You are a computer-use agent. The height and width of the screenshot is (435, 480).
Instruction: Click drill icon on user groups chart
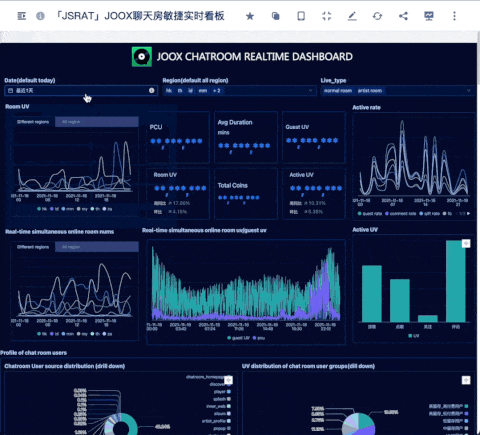tap(466, 380)
